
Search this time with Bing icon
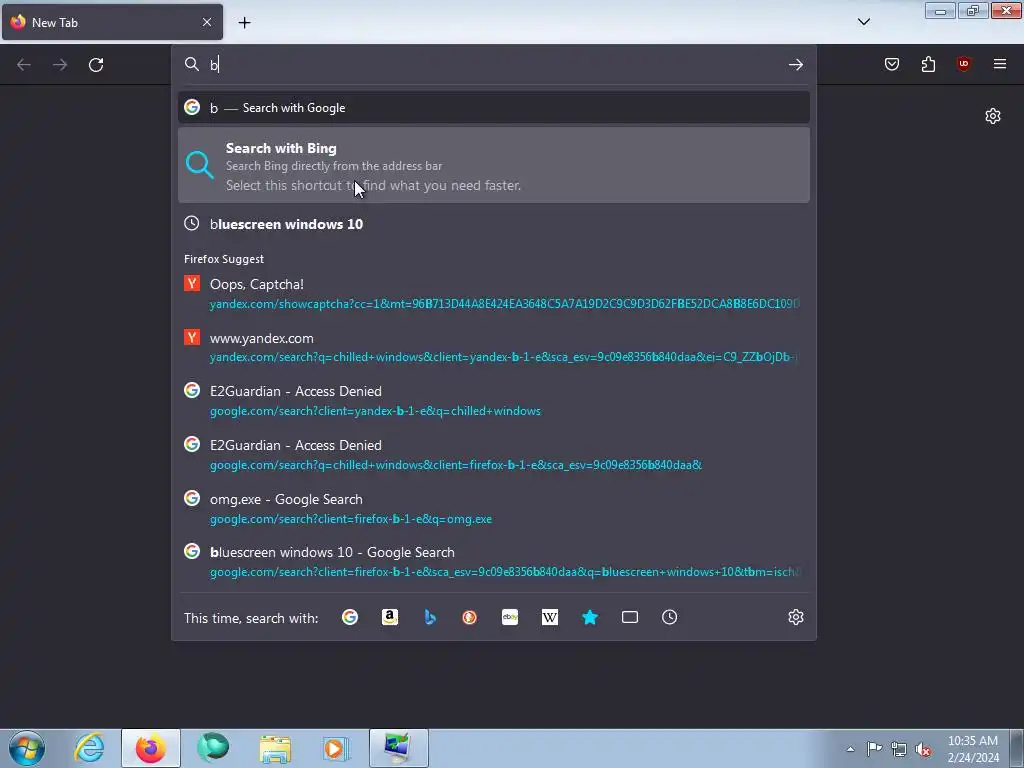[x=430, y=617]
